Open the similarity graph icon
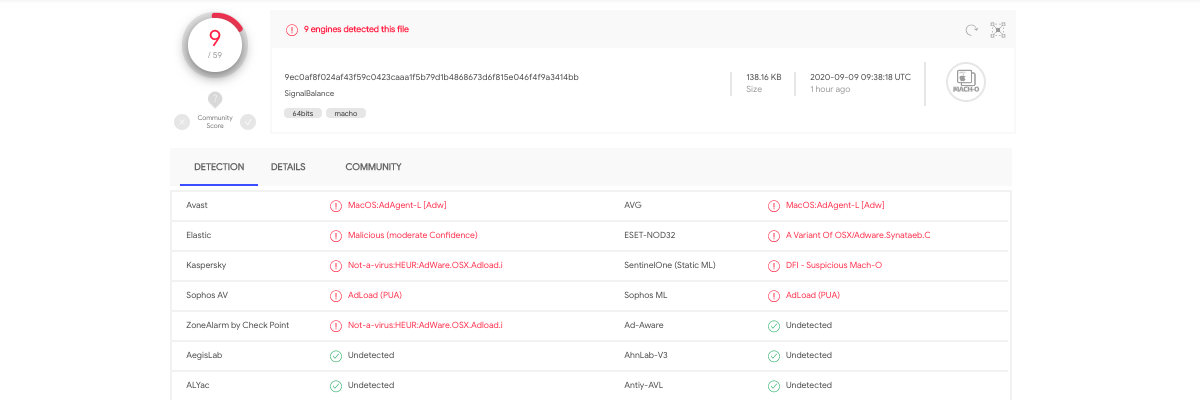 [x=998, y=30]
